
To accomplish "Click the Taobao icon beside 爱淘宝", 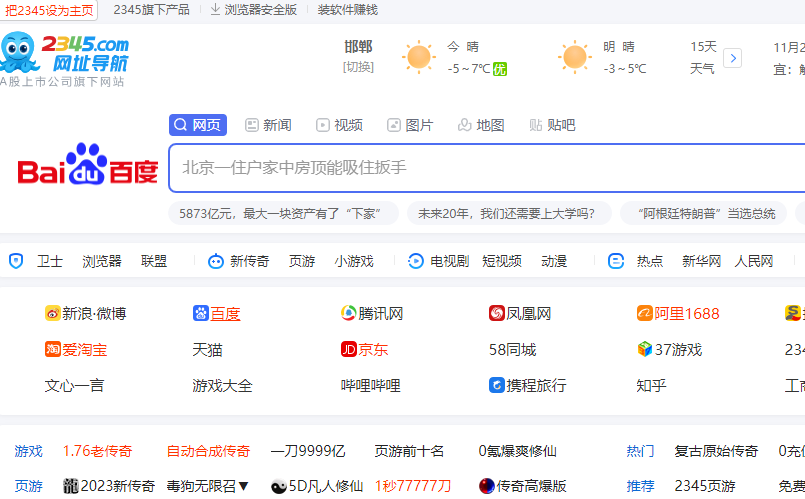I will pyautogui.click(x=53, y=350).
